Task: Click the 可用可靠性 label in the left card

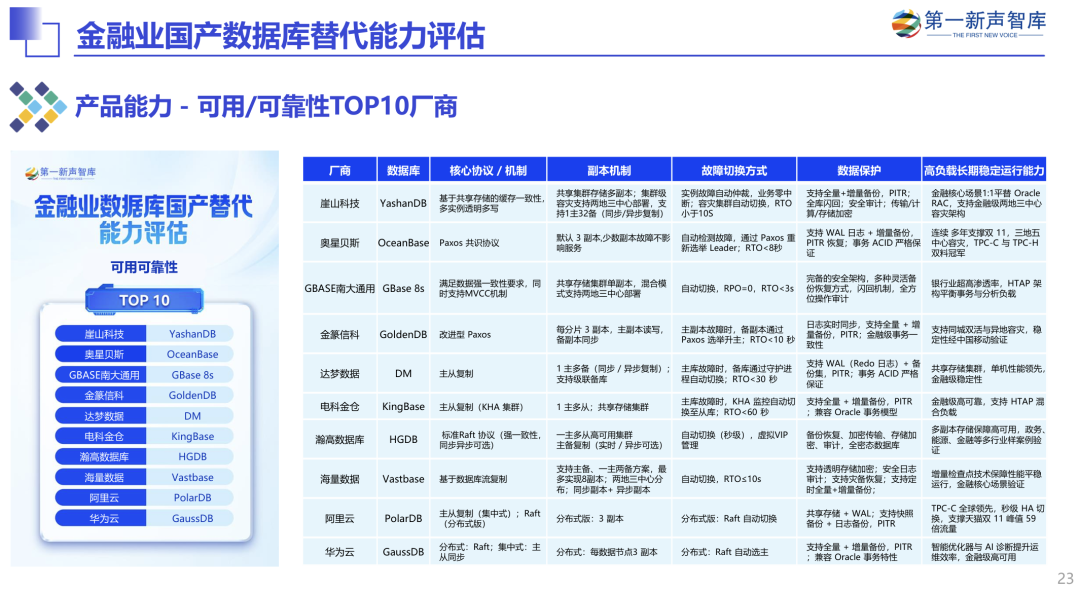Action: 144,267
